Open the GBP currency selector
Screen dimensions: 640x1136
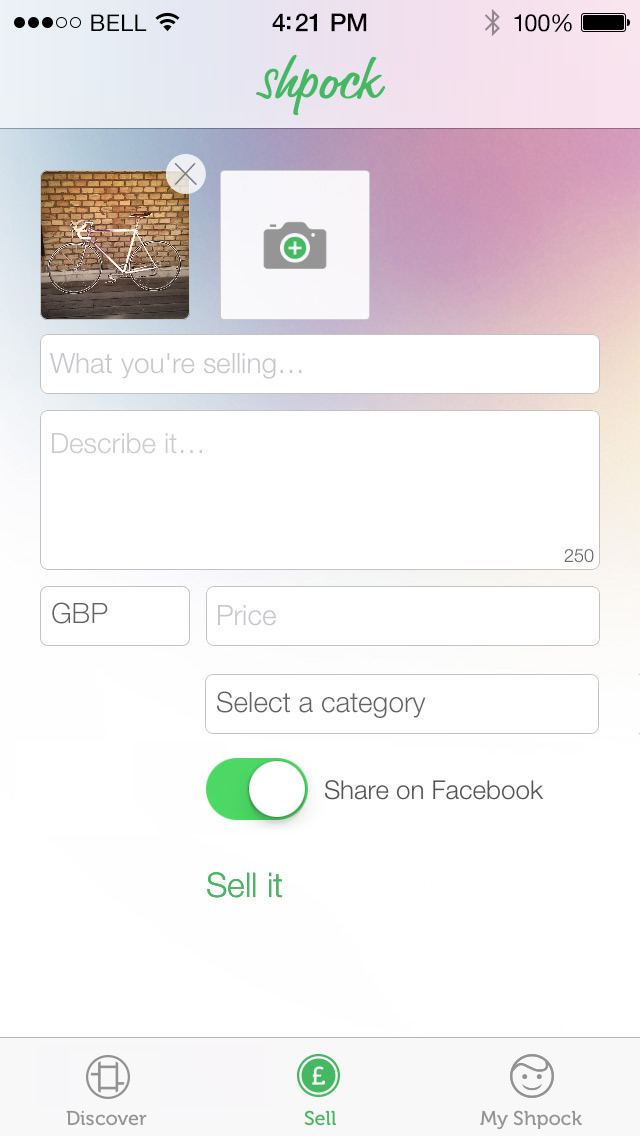(x=114, y=615)
